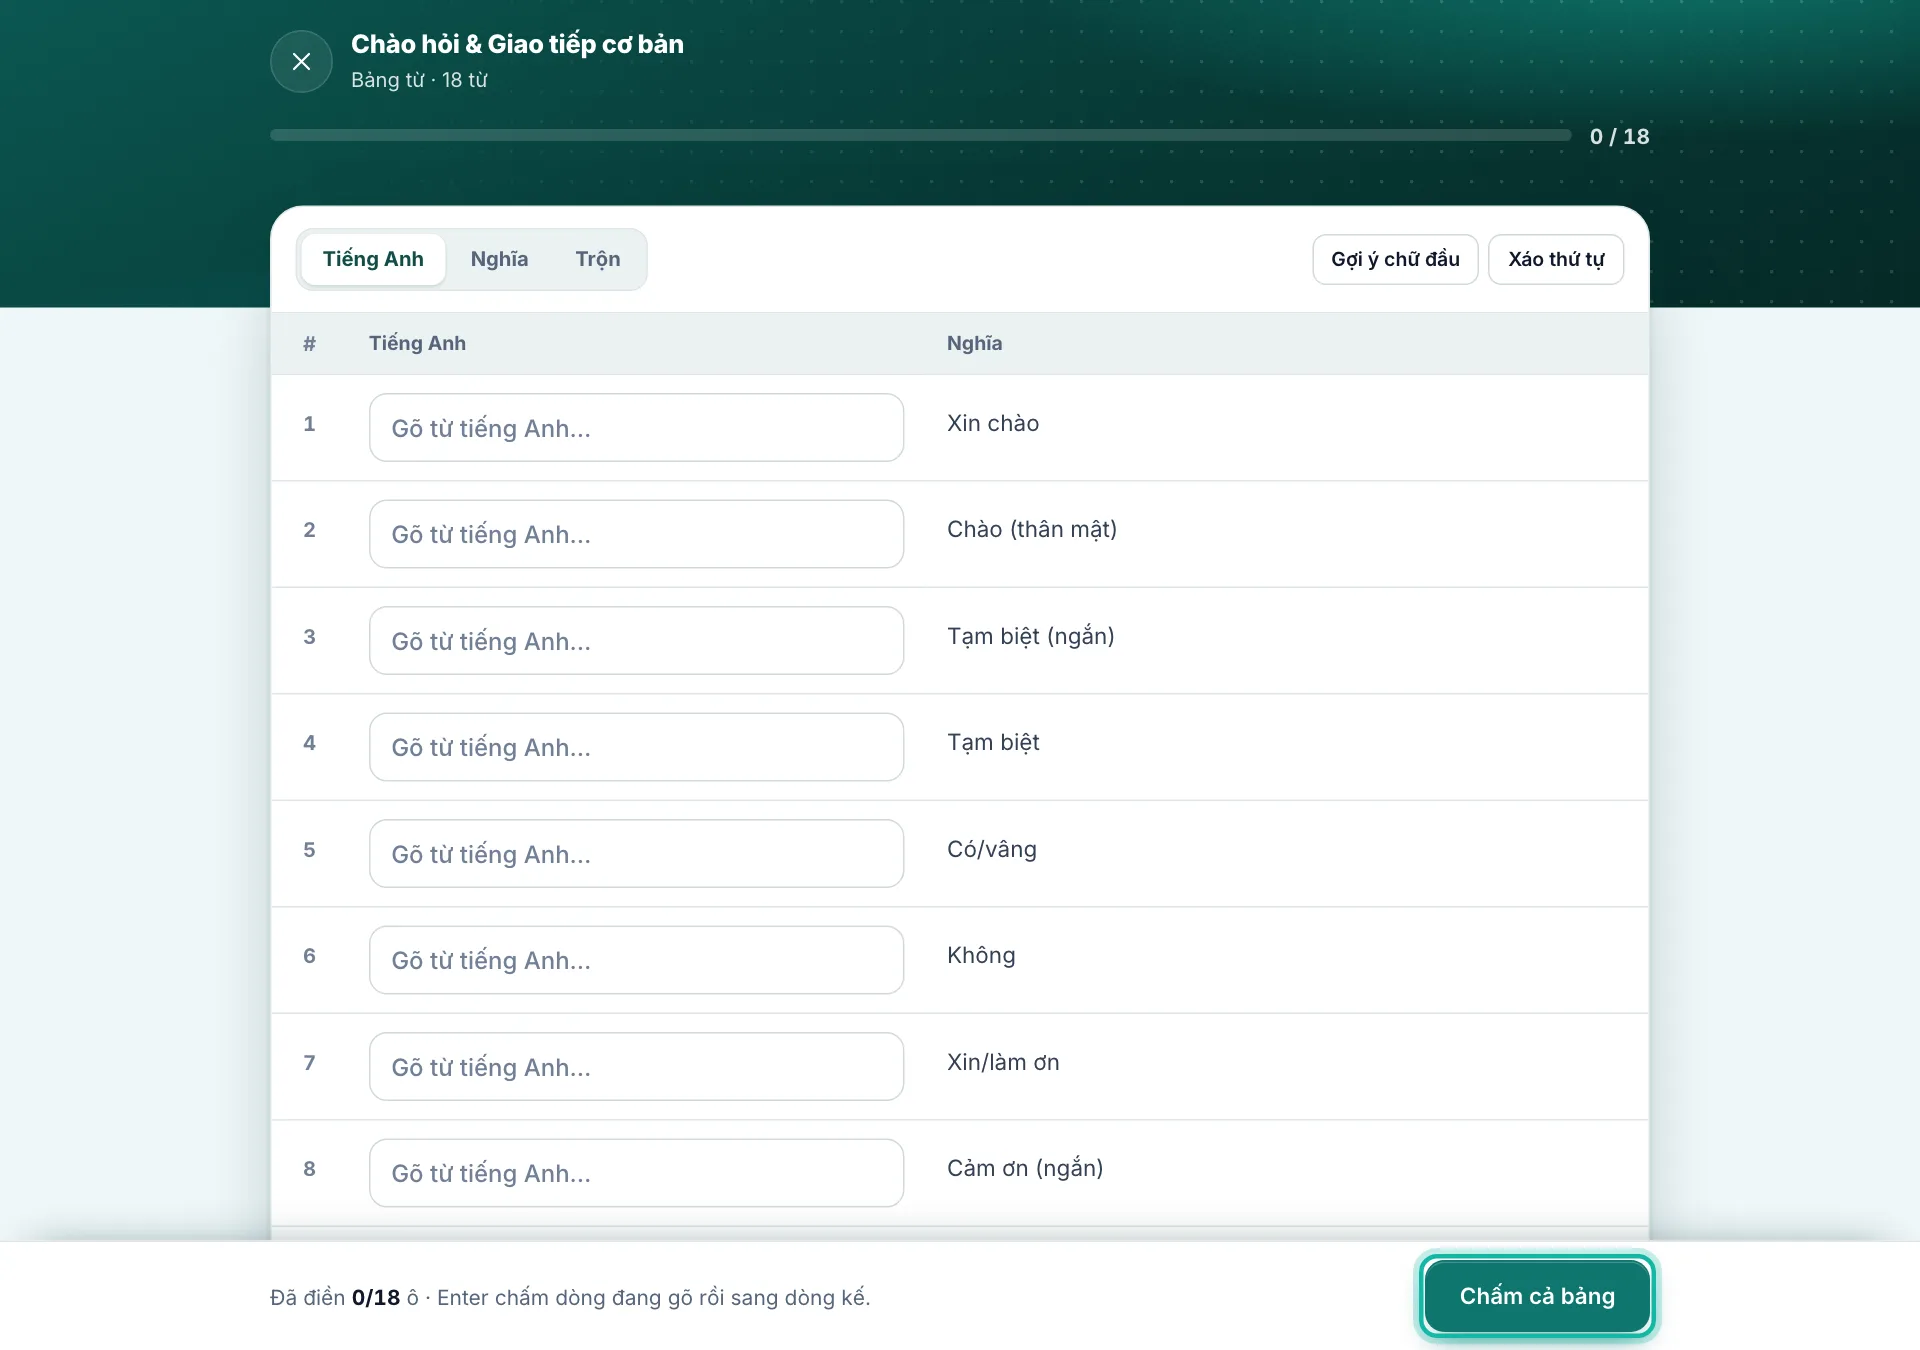This screenshot has height=1350, width=1920.
Task: Switch to the Nghĩa tab
Action: pyautogui.click(x=499, y=259)
